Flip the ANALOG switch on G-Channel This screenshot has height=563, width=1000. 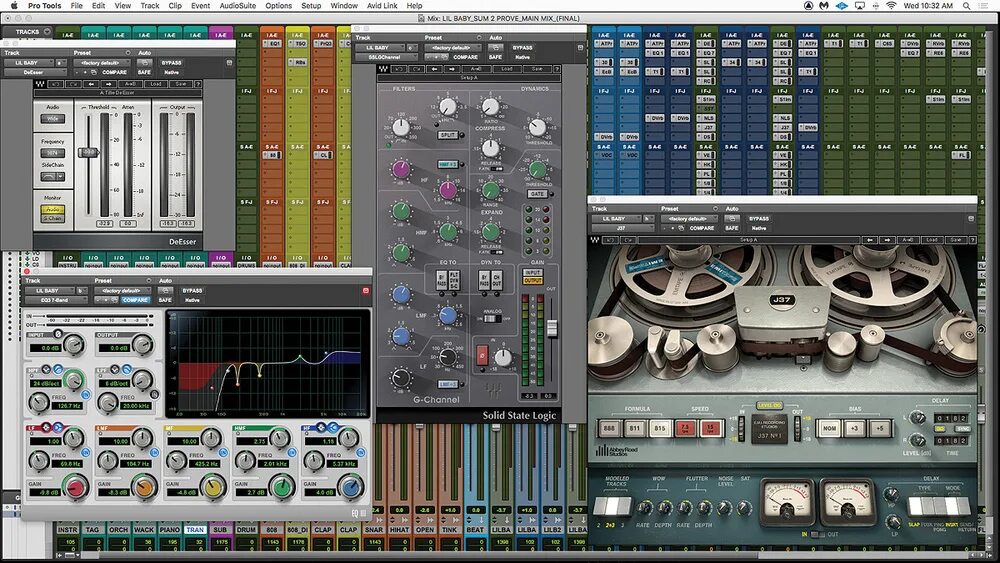click(x=492, y=319)
